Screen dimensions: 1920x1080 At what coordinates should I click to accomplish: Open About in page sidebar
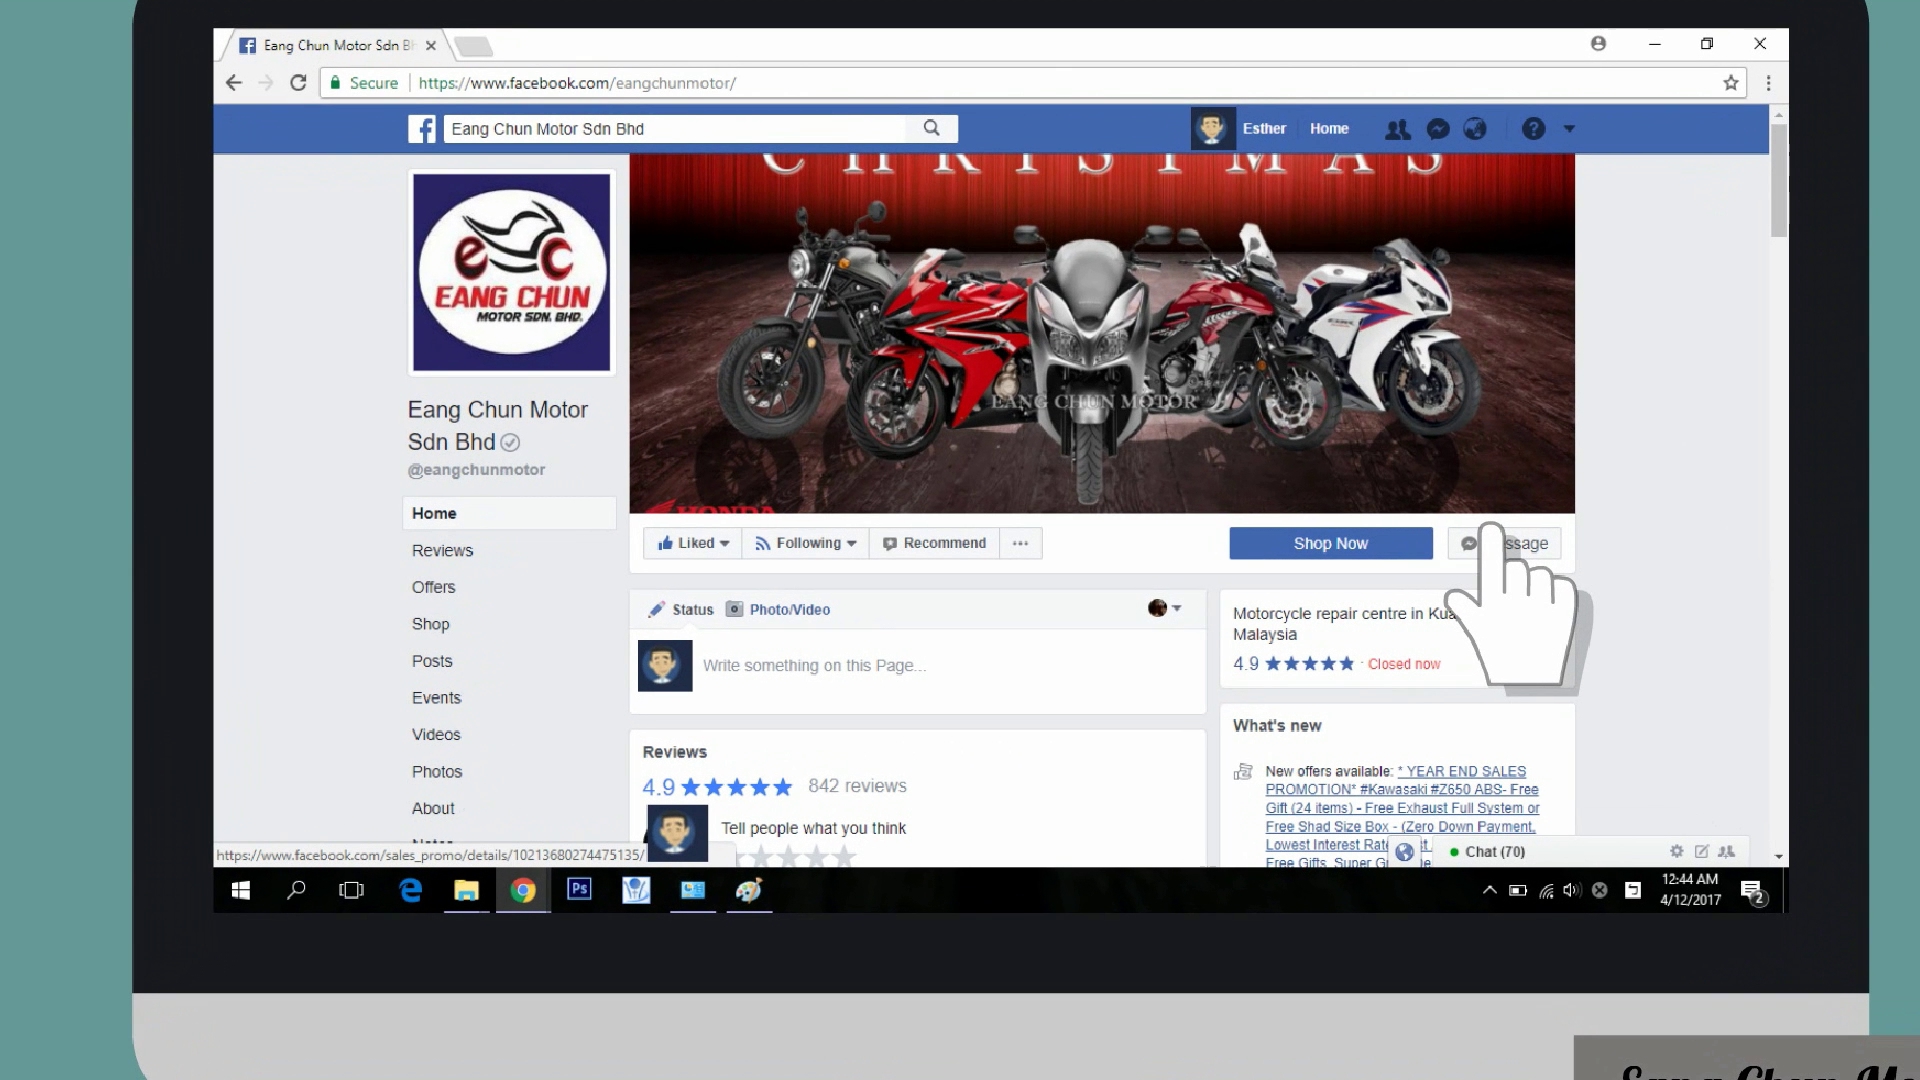(x=433, y=808)
